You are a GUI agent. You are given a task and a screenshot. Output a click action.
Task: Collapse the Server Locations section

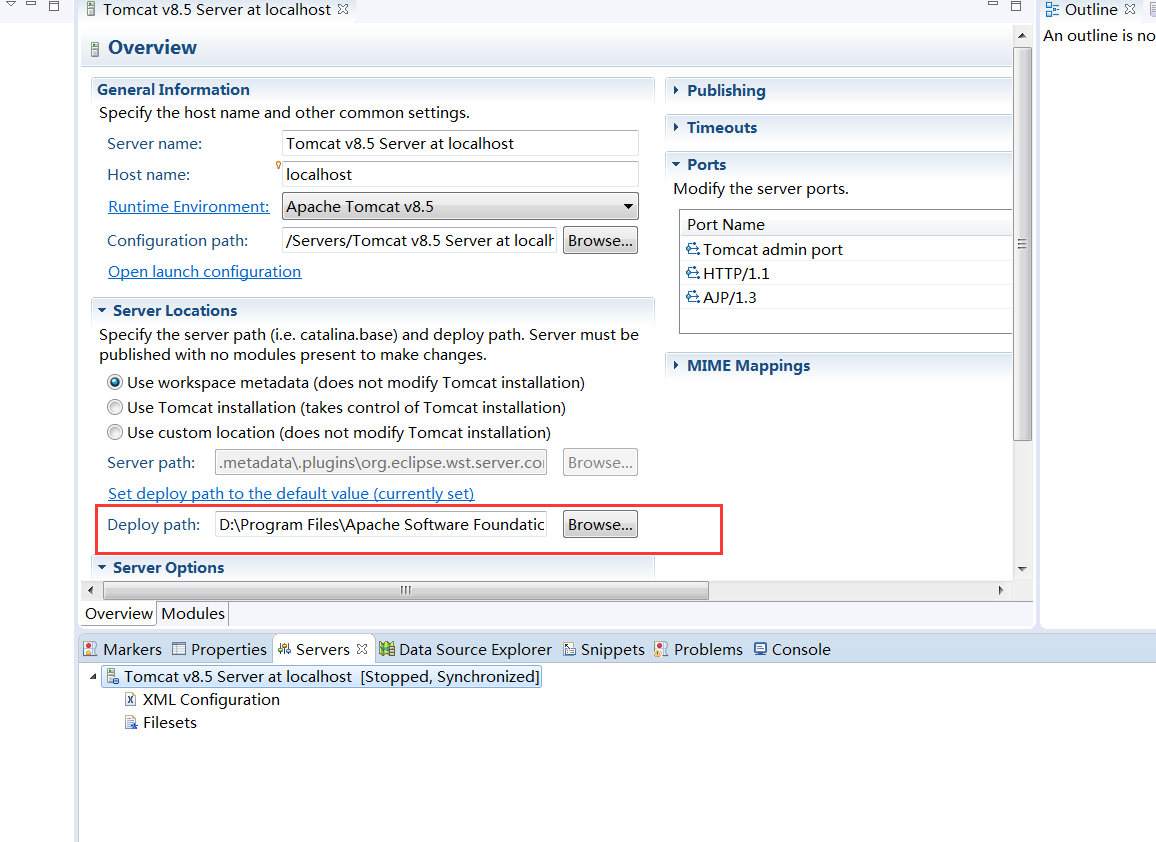point(102,310)
